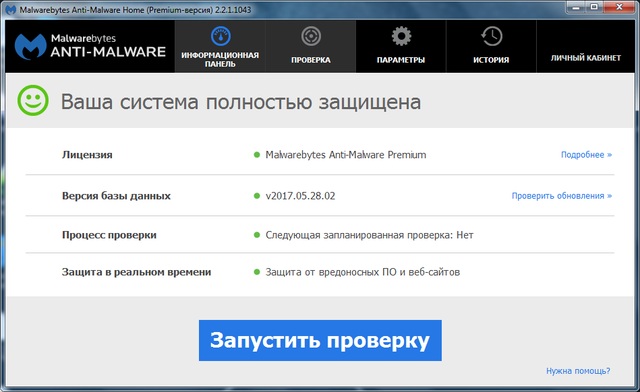This screenshot has height=392, width=640.
Task: Open the Нужна помощь? link
Action: click(x=578, y=371)
